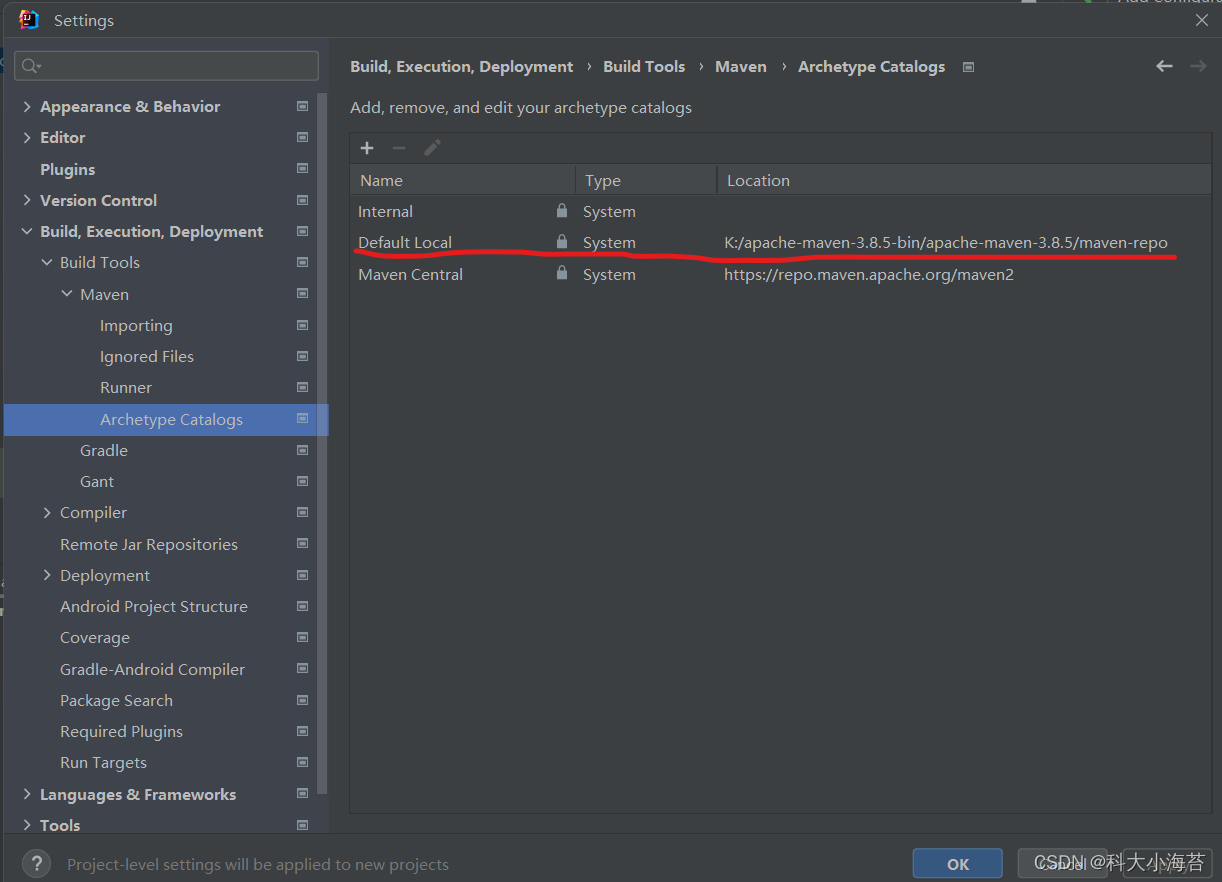Click the help question mark icon
This screenshot has height=882, width=1222.
[x=36, y=864]
